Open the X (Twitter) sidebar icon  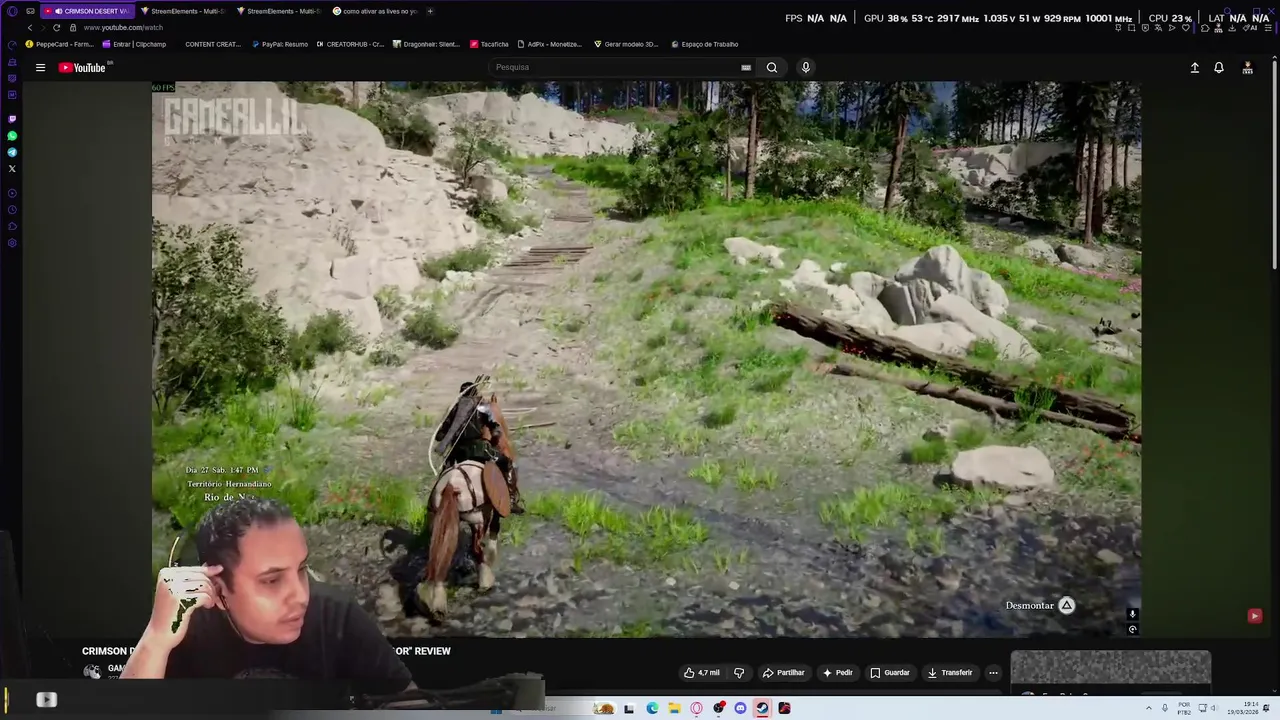pyautogui.click(x=12, y=168)
